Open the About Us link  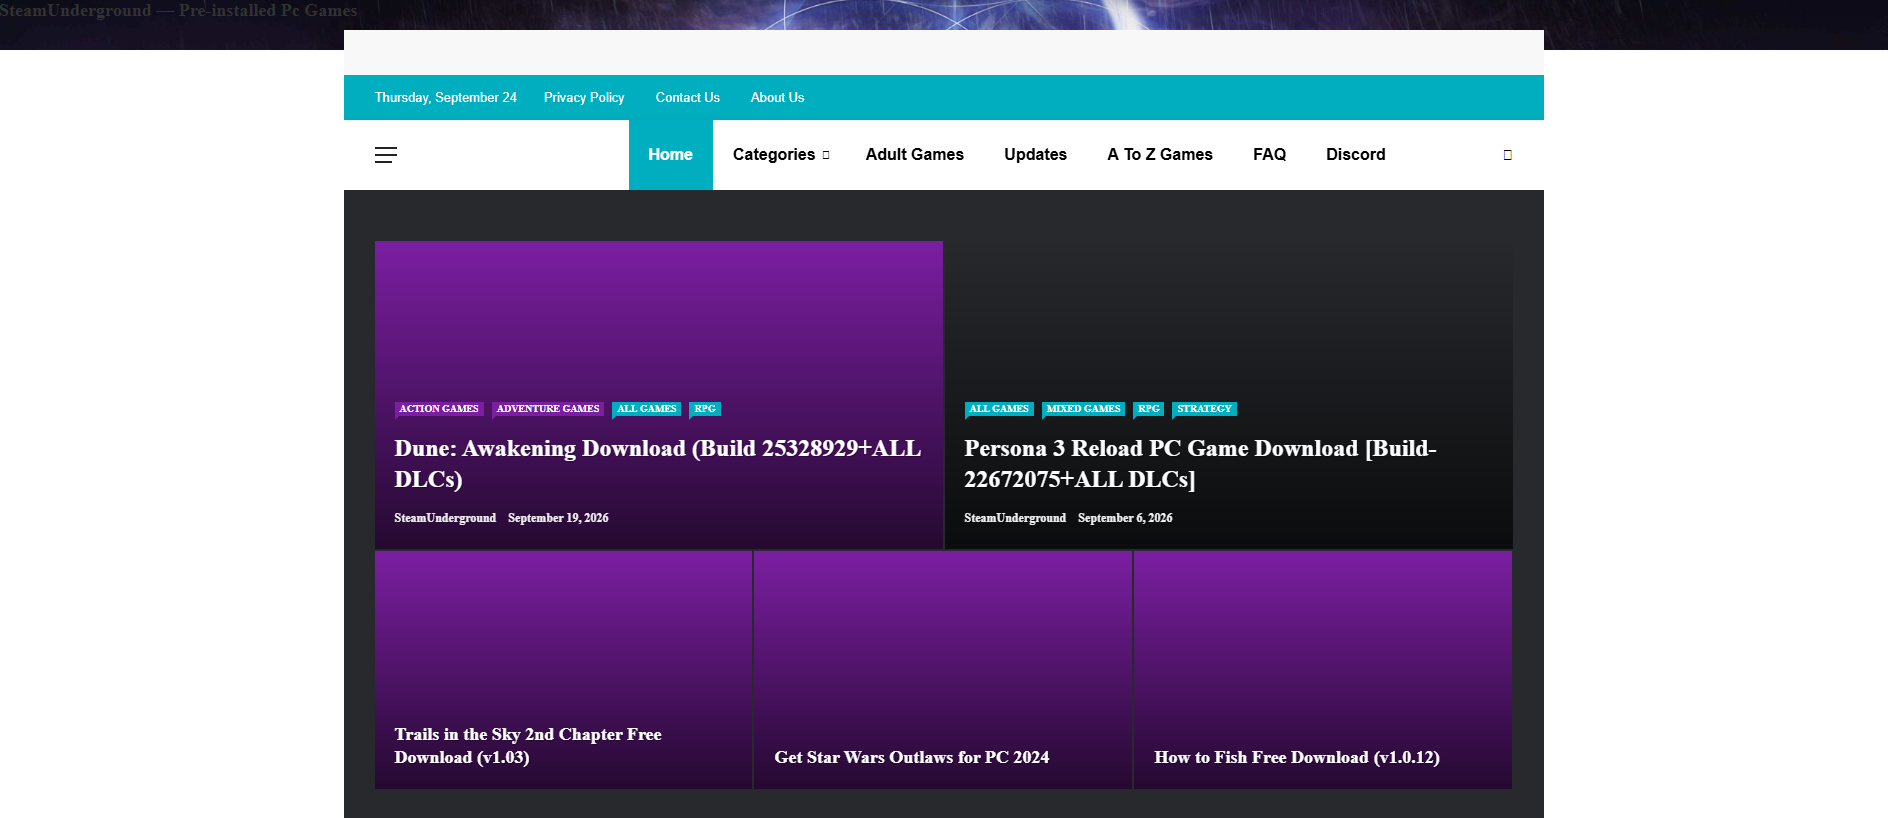pyautogui.click(x=777, y=98)
